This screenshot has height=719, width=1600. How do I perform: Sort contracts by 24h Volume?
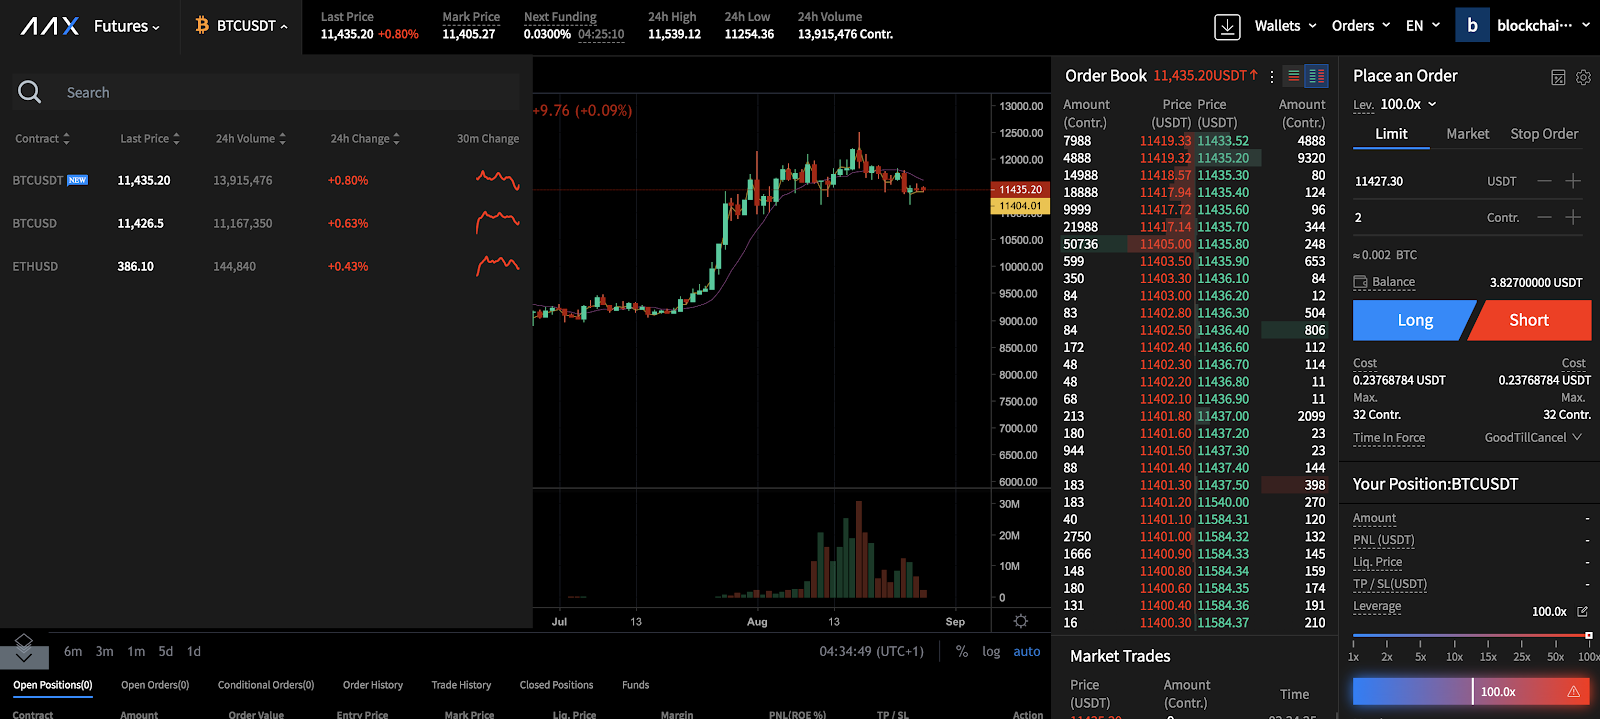251,139
